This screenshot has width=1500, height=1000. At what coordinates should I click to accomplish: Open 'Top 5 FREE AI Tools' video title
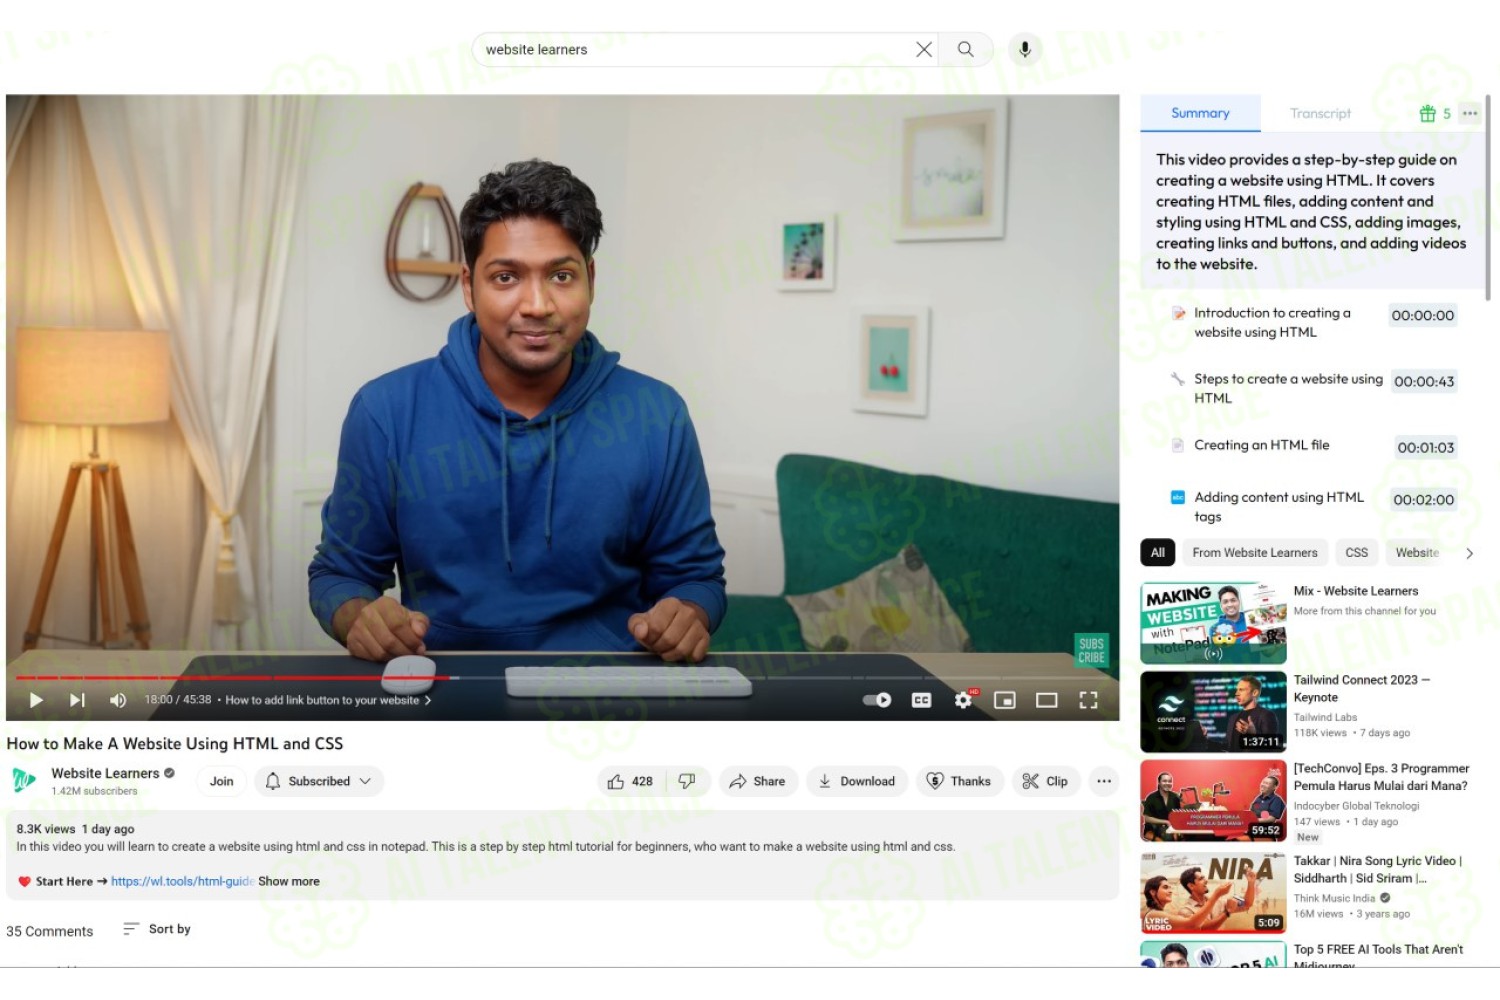1378,956
